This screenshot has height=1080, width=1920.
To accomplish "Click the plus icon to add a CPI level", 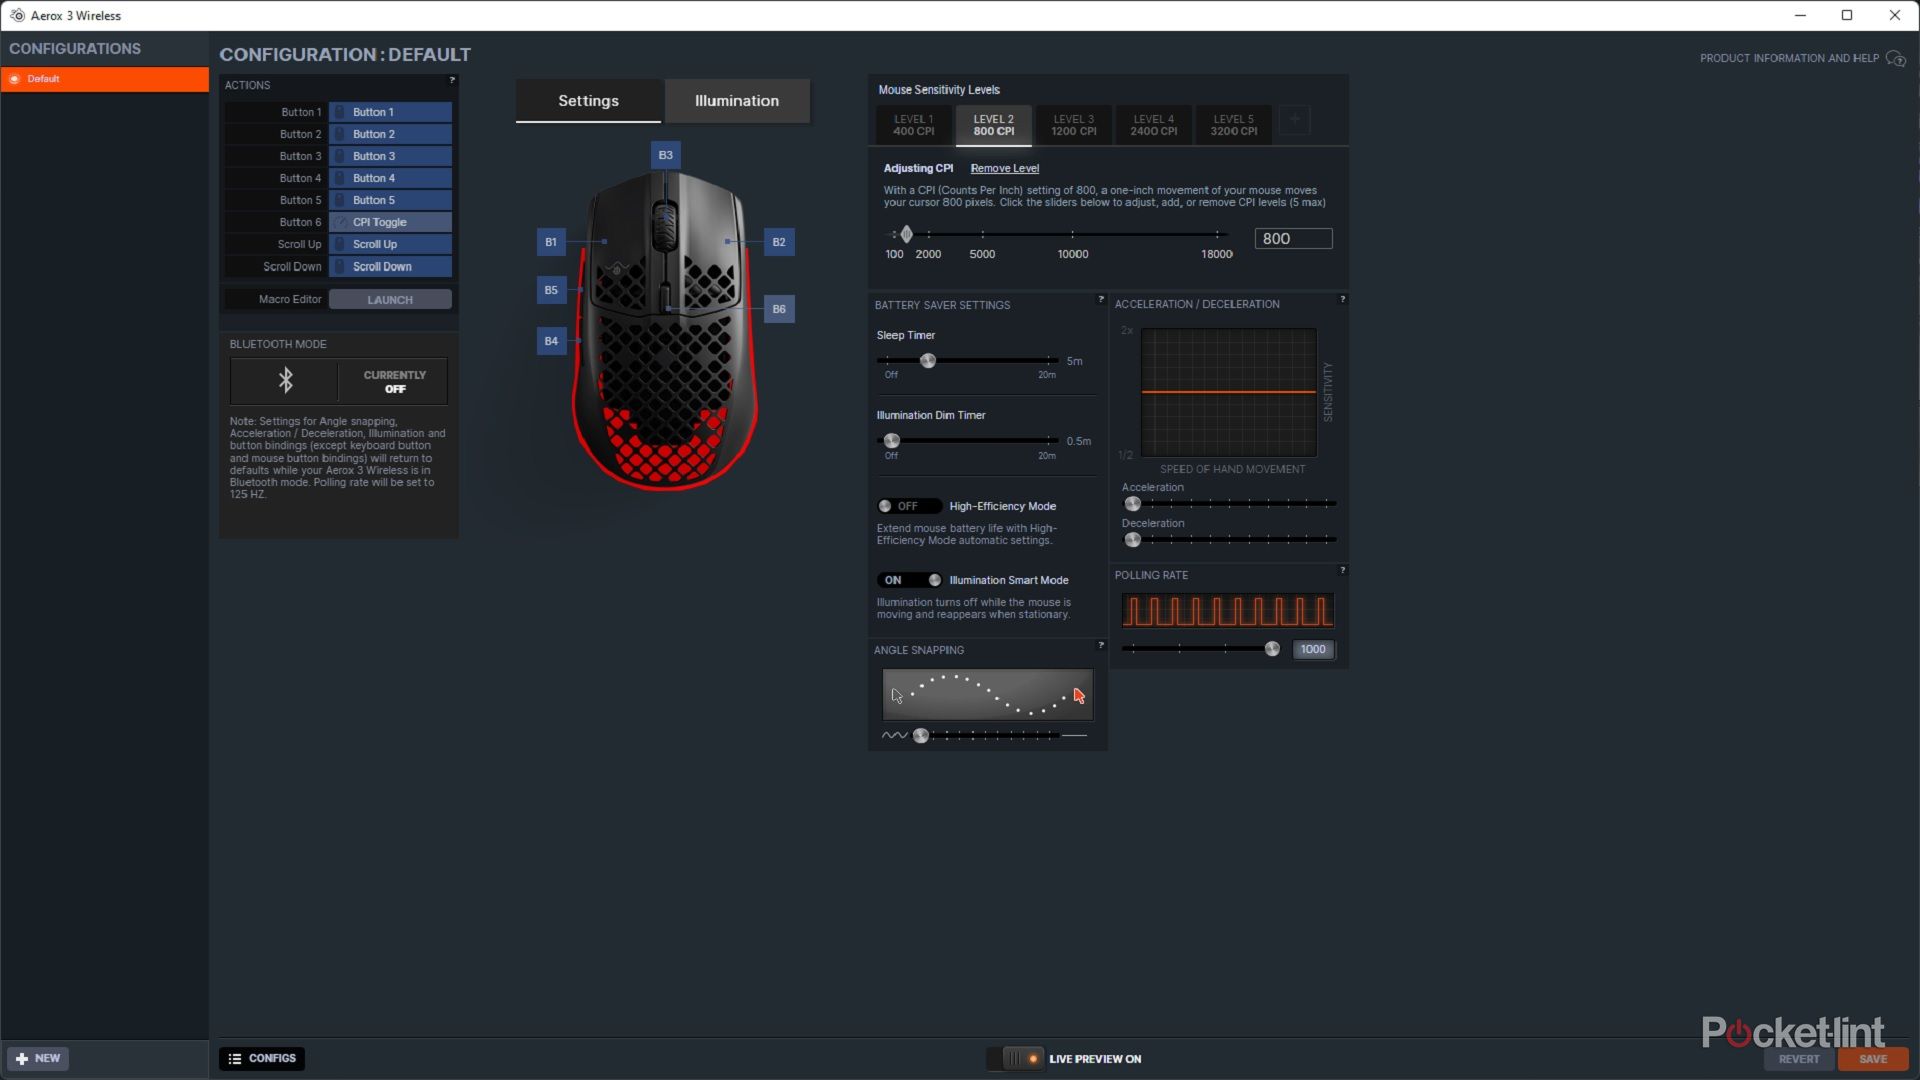I will tap(1294, 120).
